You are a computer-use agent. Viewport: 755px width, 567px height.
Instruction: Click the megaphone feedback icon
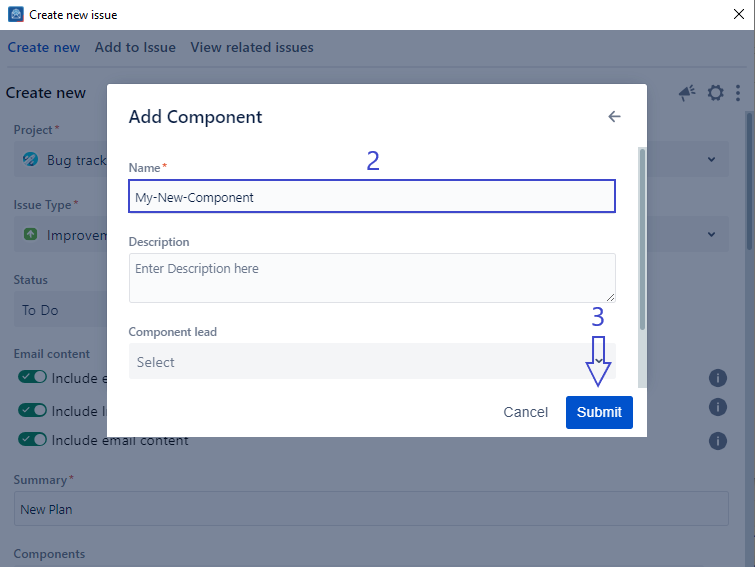687,93
